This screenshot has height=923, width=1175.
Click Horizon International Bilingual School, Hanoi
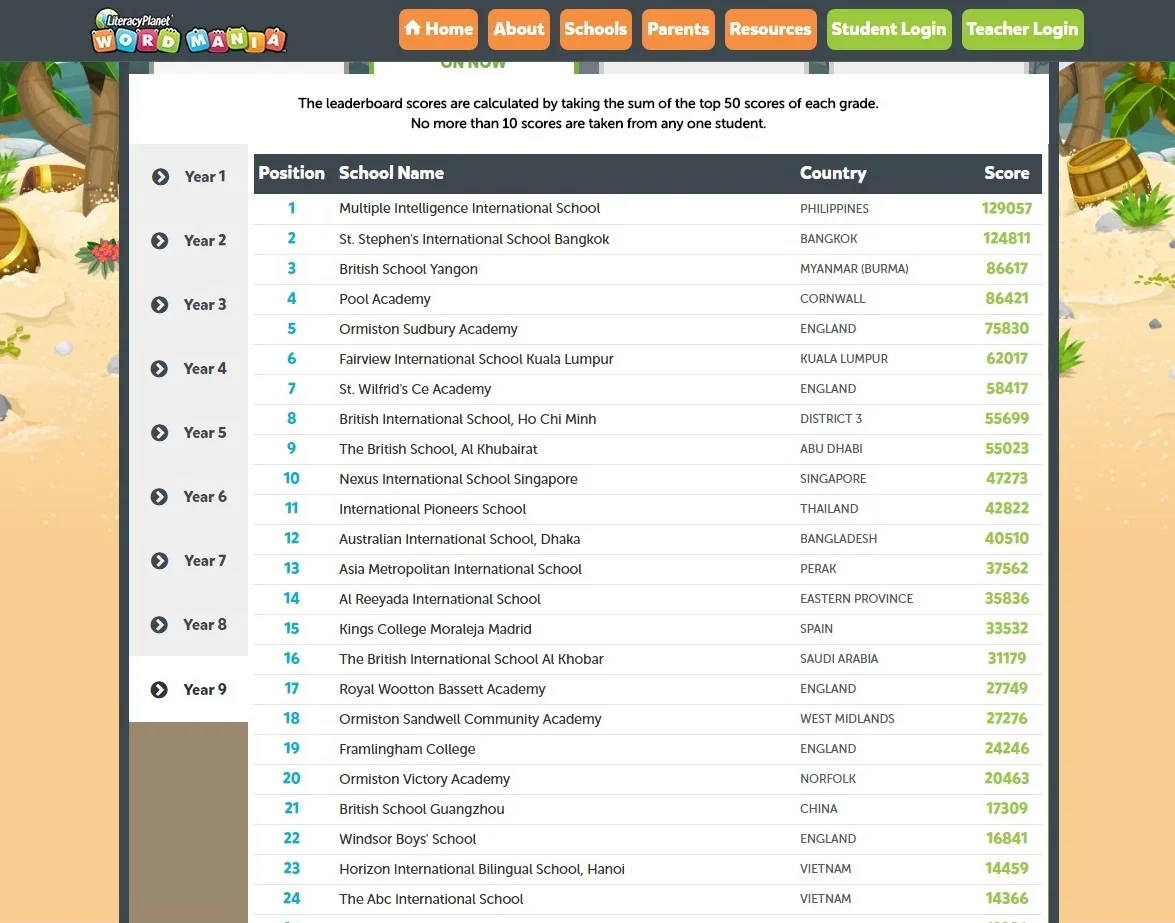482,868
